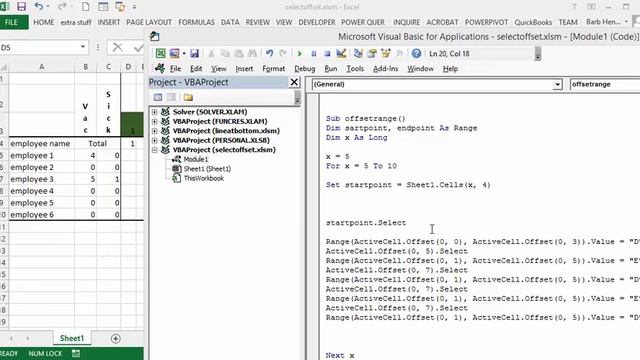The image size is (640, 360).
Task: Click the Find binoculars icon
Action: coord(253,53)
